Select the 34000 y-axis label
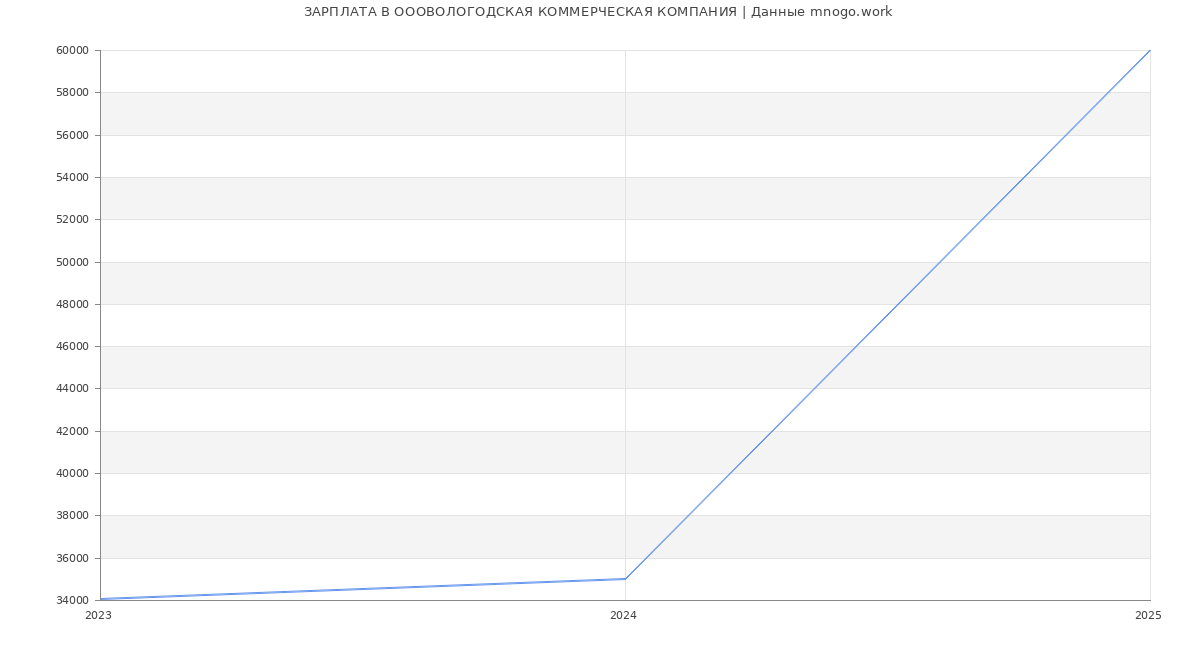Viewport: 1200px width, 650px height. pyautogui.click(x=72, y=600)
